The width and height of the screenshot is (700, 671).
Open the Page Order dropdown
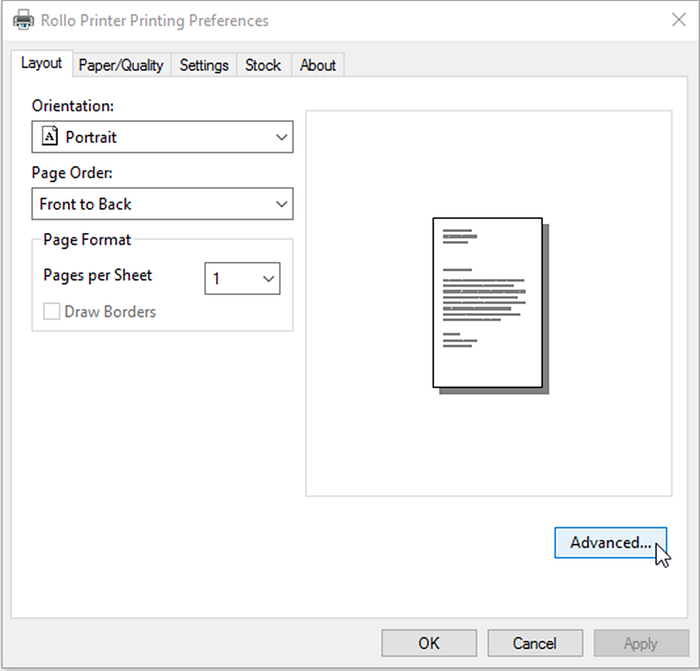pos(162,204)
